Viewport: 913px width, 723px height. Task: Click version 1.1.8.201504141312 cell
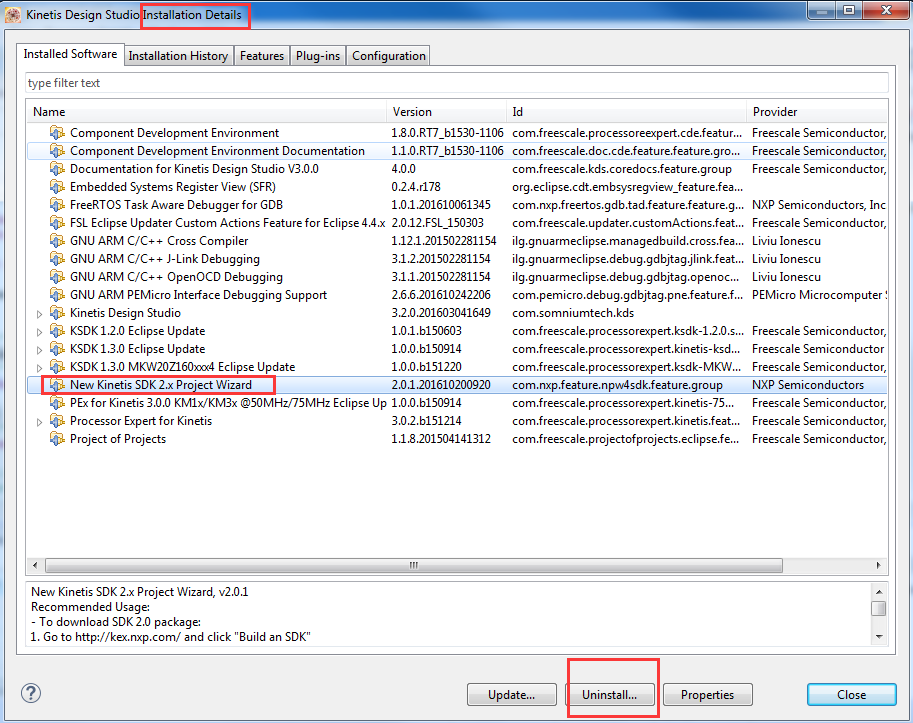point(441,440)
